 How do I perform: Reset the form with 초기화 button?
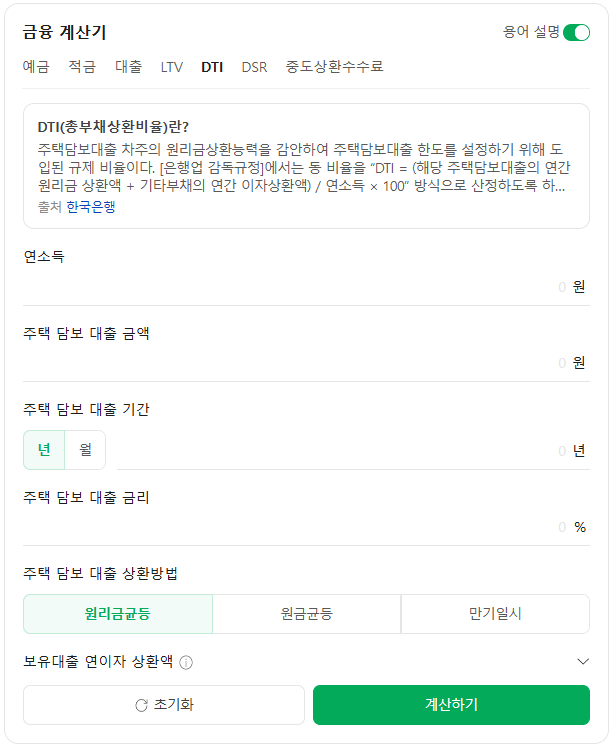tap(164, 705)
